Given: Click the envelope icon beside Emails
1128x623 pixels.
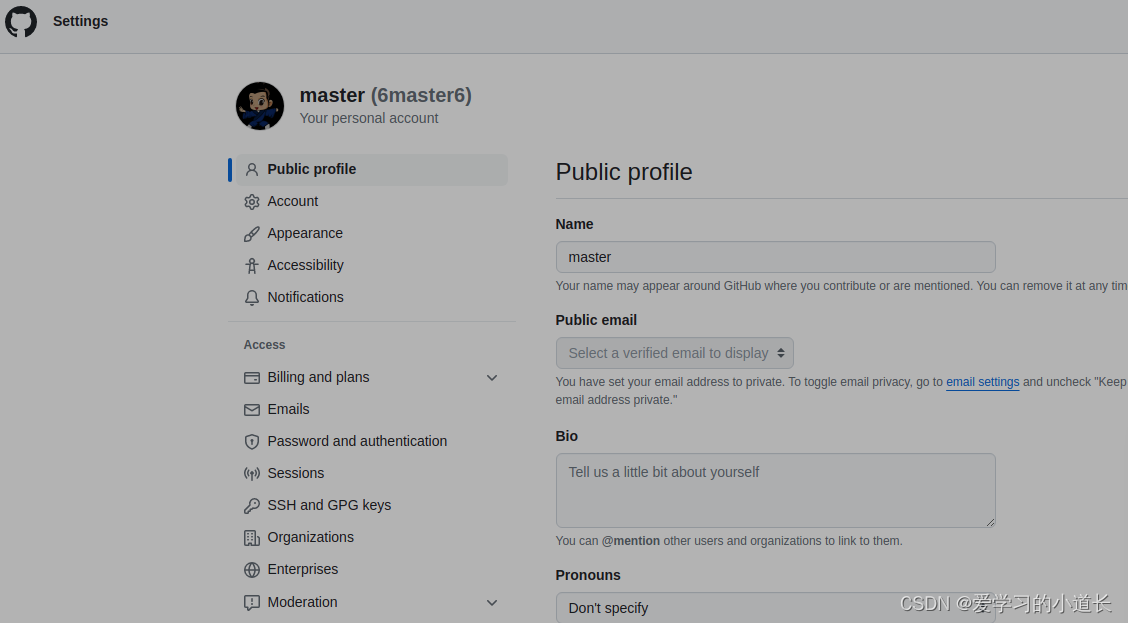Looking at the screenshot, I should (x=252, y=410).
